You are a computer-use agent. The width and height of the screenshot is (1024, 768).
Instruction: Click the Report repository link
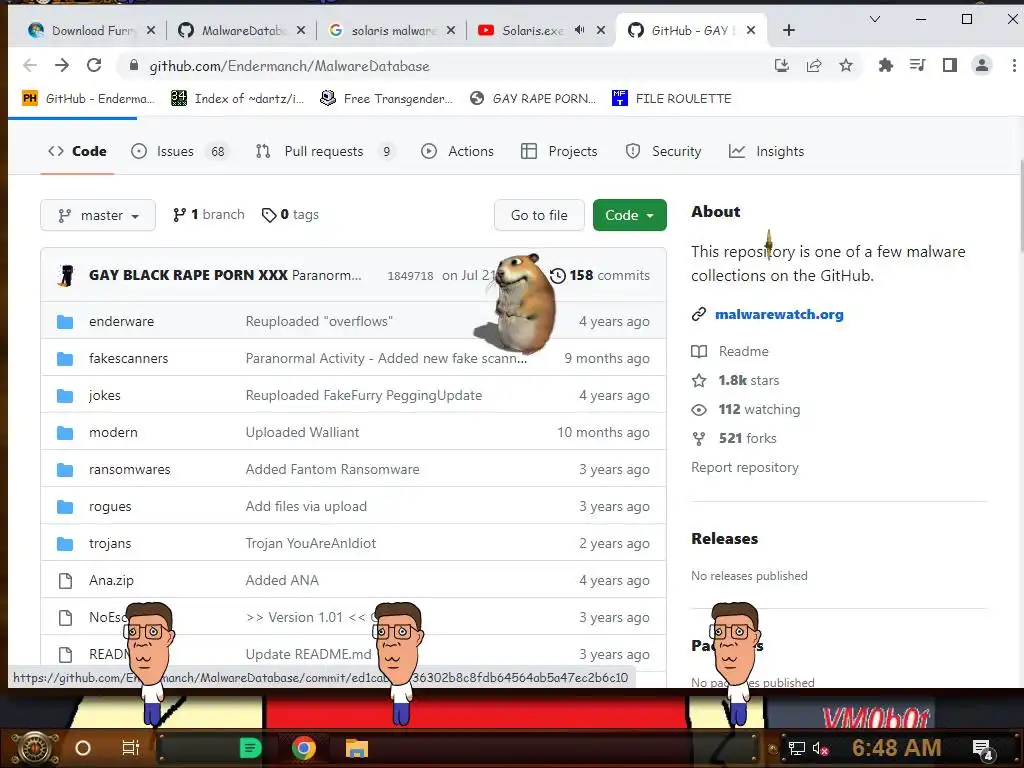[x=744, y=468]
